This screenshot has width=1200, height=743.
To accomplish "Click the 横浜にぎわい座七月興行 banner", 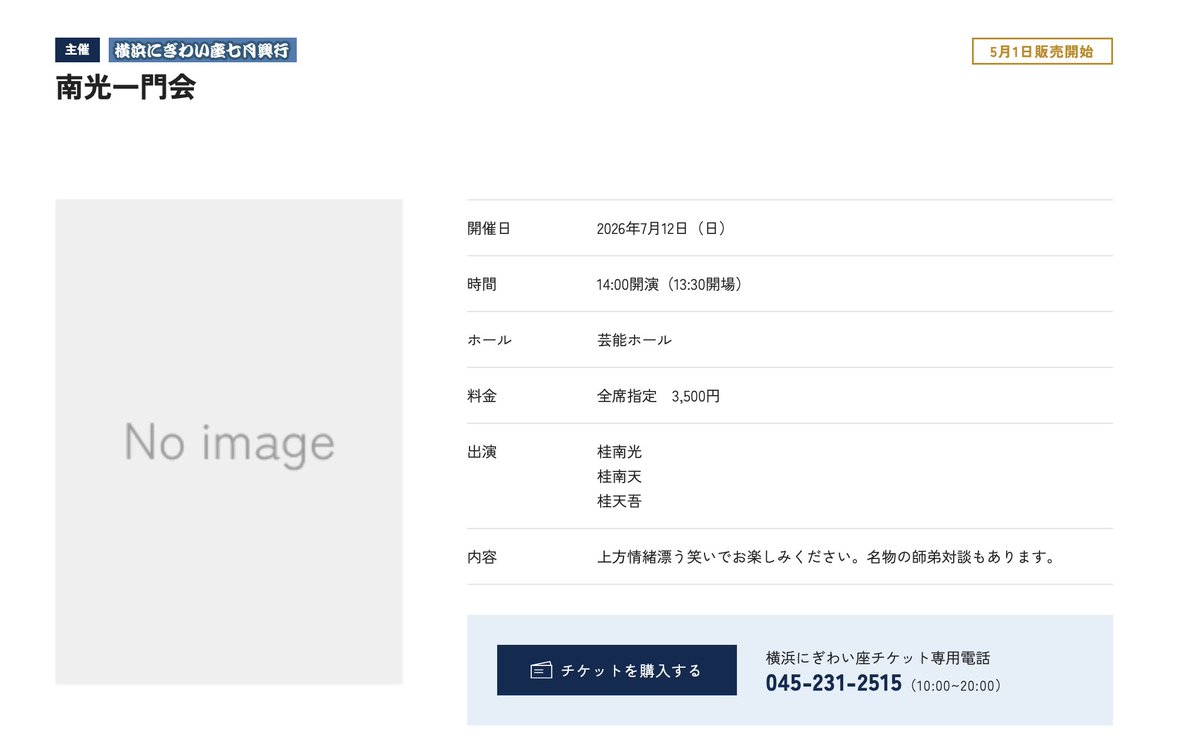I will 203,50.
